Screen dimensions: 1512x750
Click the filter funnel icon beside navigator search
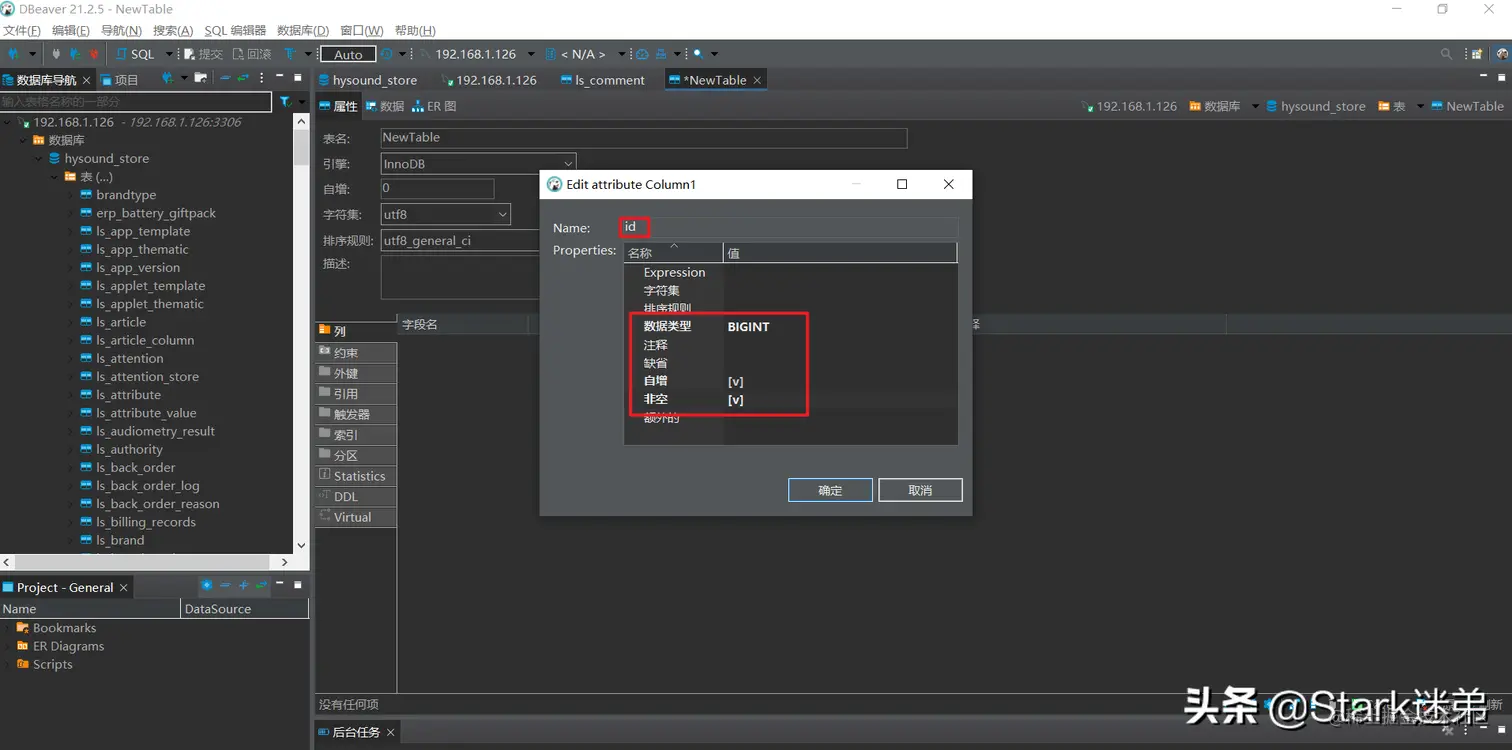pyautogui.click(x=285, y=101)
